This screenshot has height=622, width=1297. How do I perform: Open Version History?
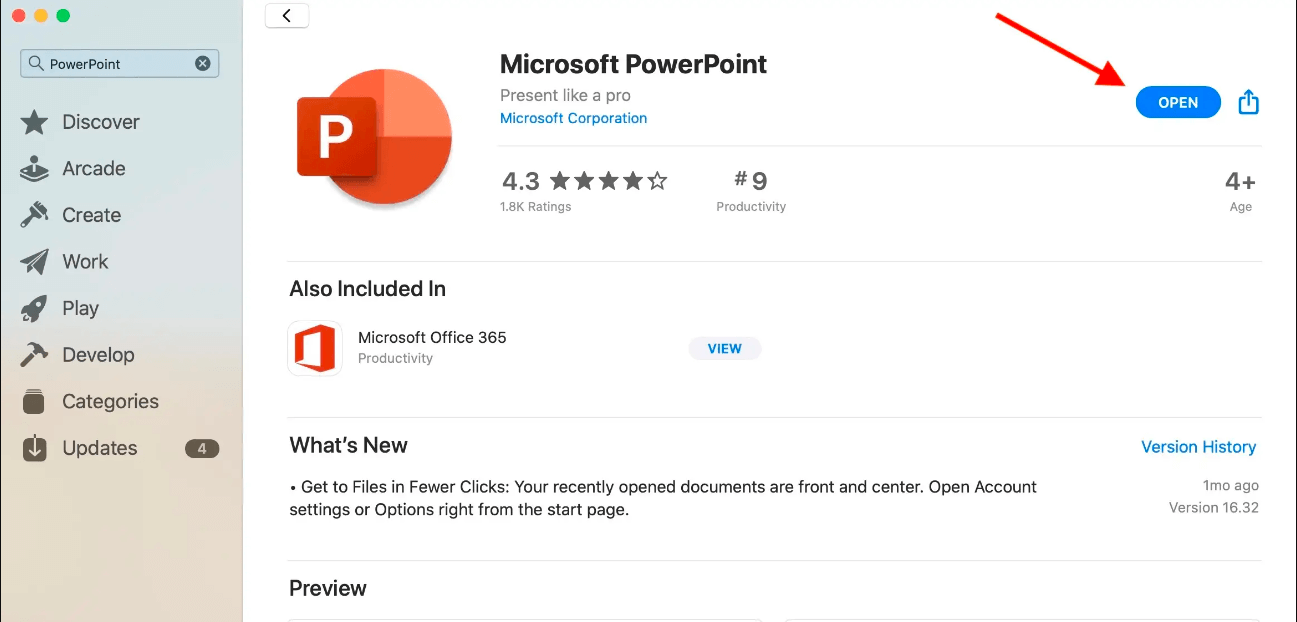coord(1199,446)
